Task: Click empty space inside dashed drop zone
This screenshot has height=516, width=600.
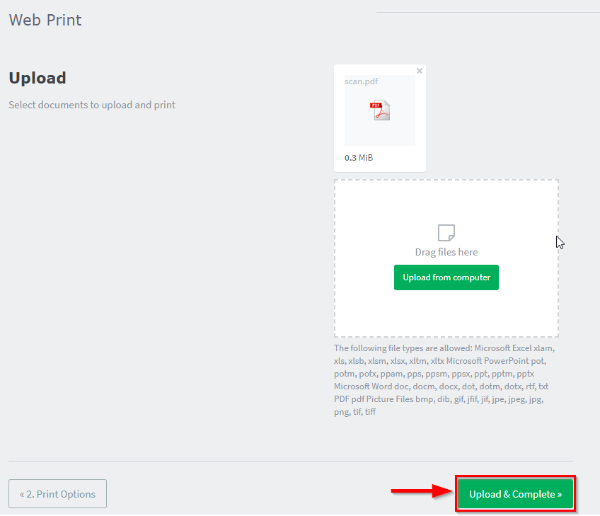Action: 446,314
